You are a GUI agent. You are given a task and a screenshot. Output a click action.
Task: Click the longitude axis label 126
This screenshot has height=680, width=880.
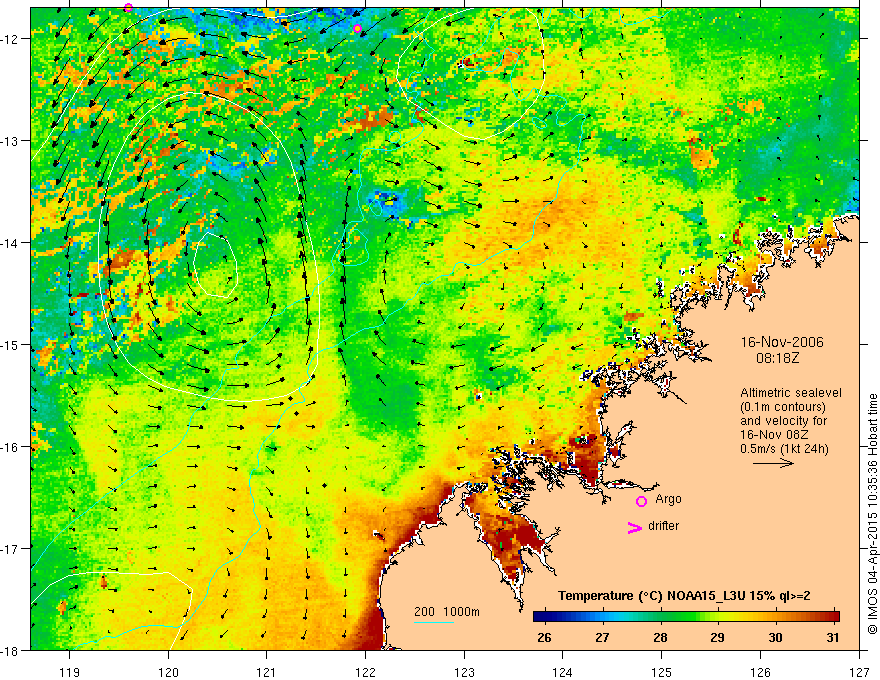pyautogui.click(x=760, y=672)
